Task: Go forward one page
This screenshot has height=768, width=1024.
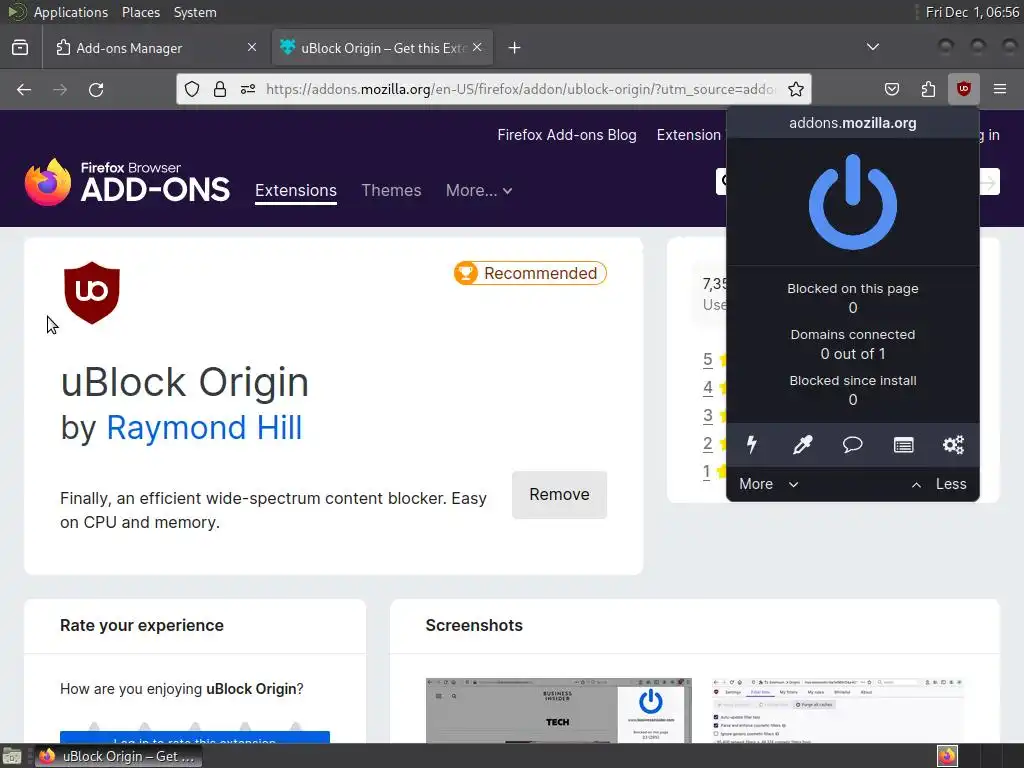Action: [x=60, y=89]
